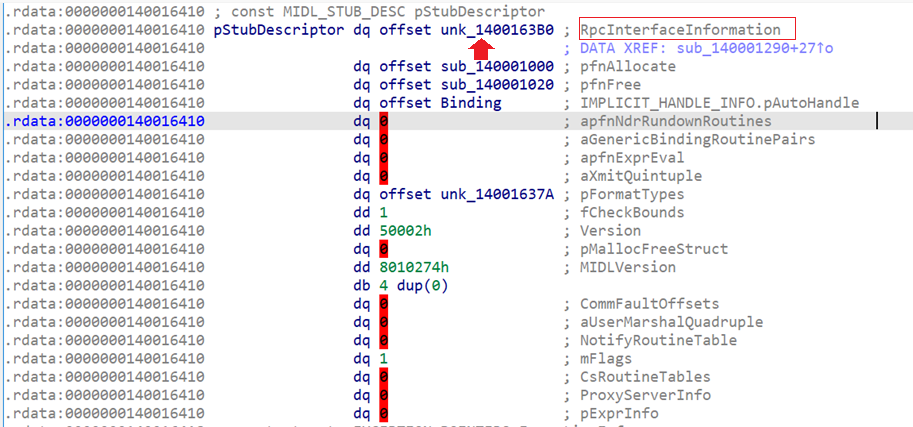
Task: Click the red zero beside apfnNdrRundownRoutines
Action: [384, 121]
